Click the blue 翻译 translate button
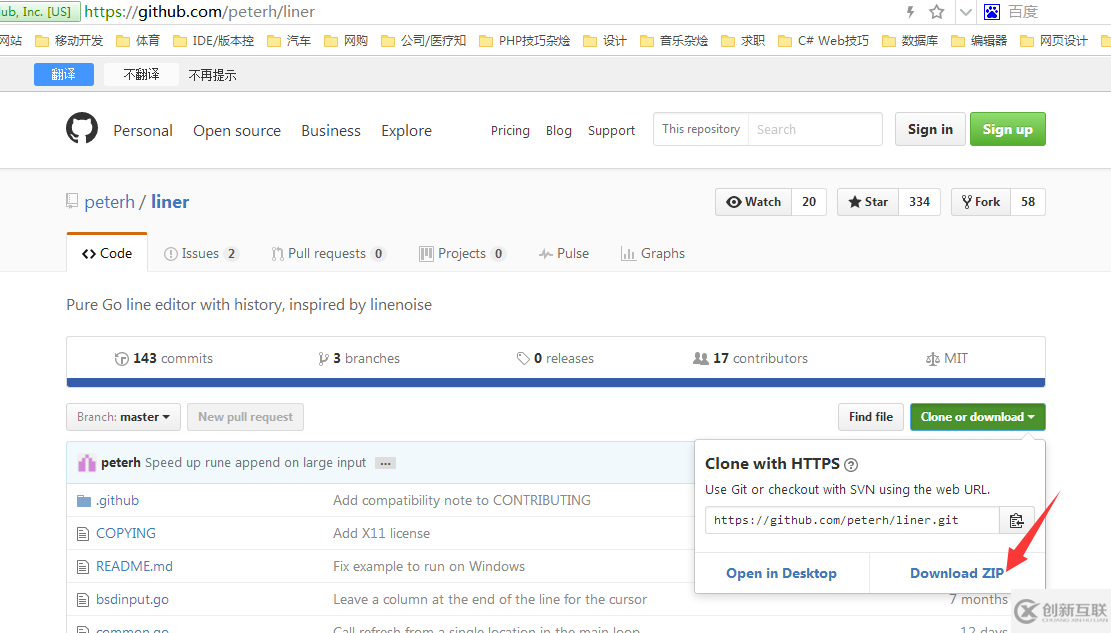Image resolution: width=1111 pixels, height=633 pixels. (64, 74)
